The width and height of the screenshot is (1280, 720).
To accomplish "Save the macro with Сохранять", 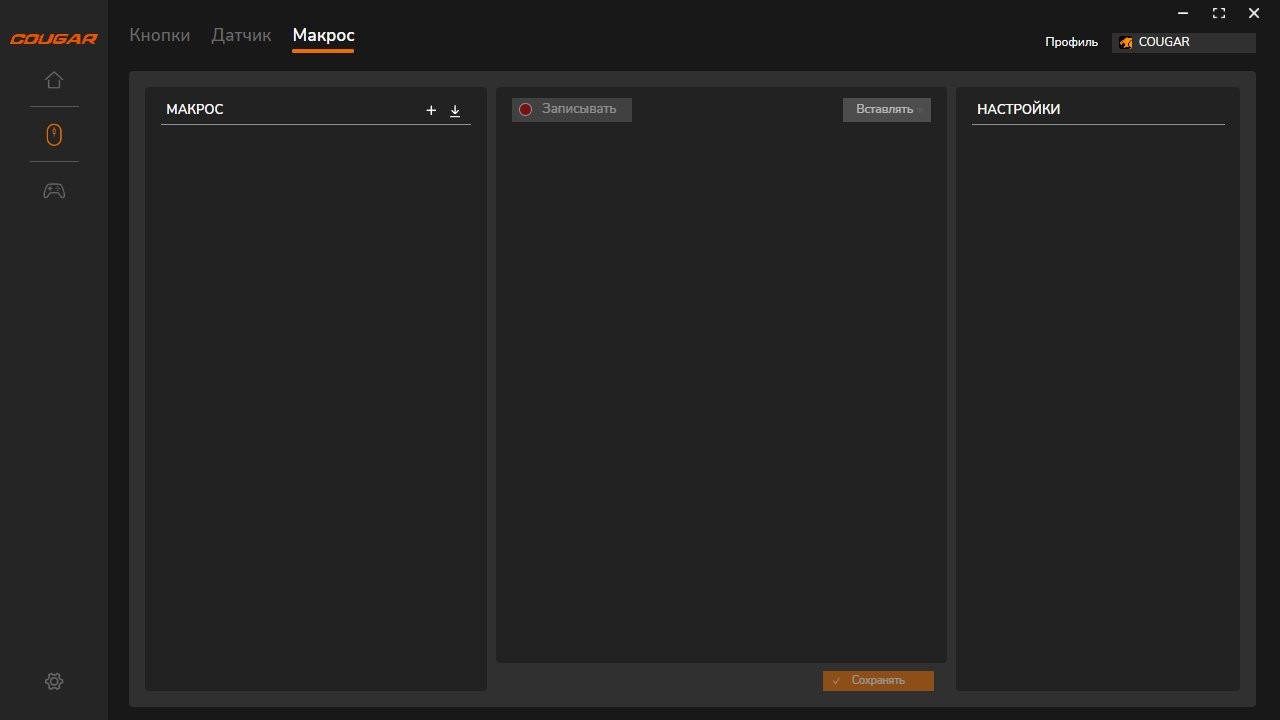I will click(878, 680).
